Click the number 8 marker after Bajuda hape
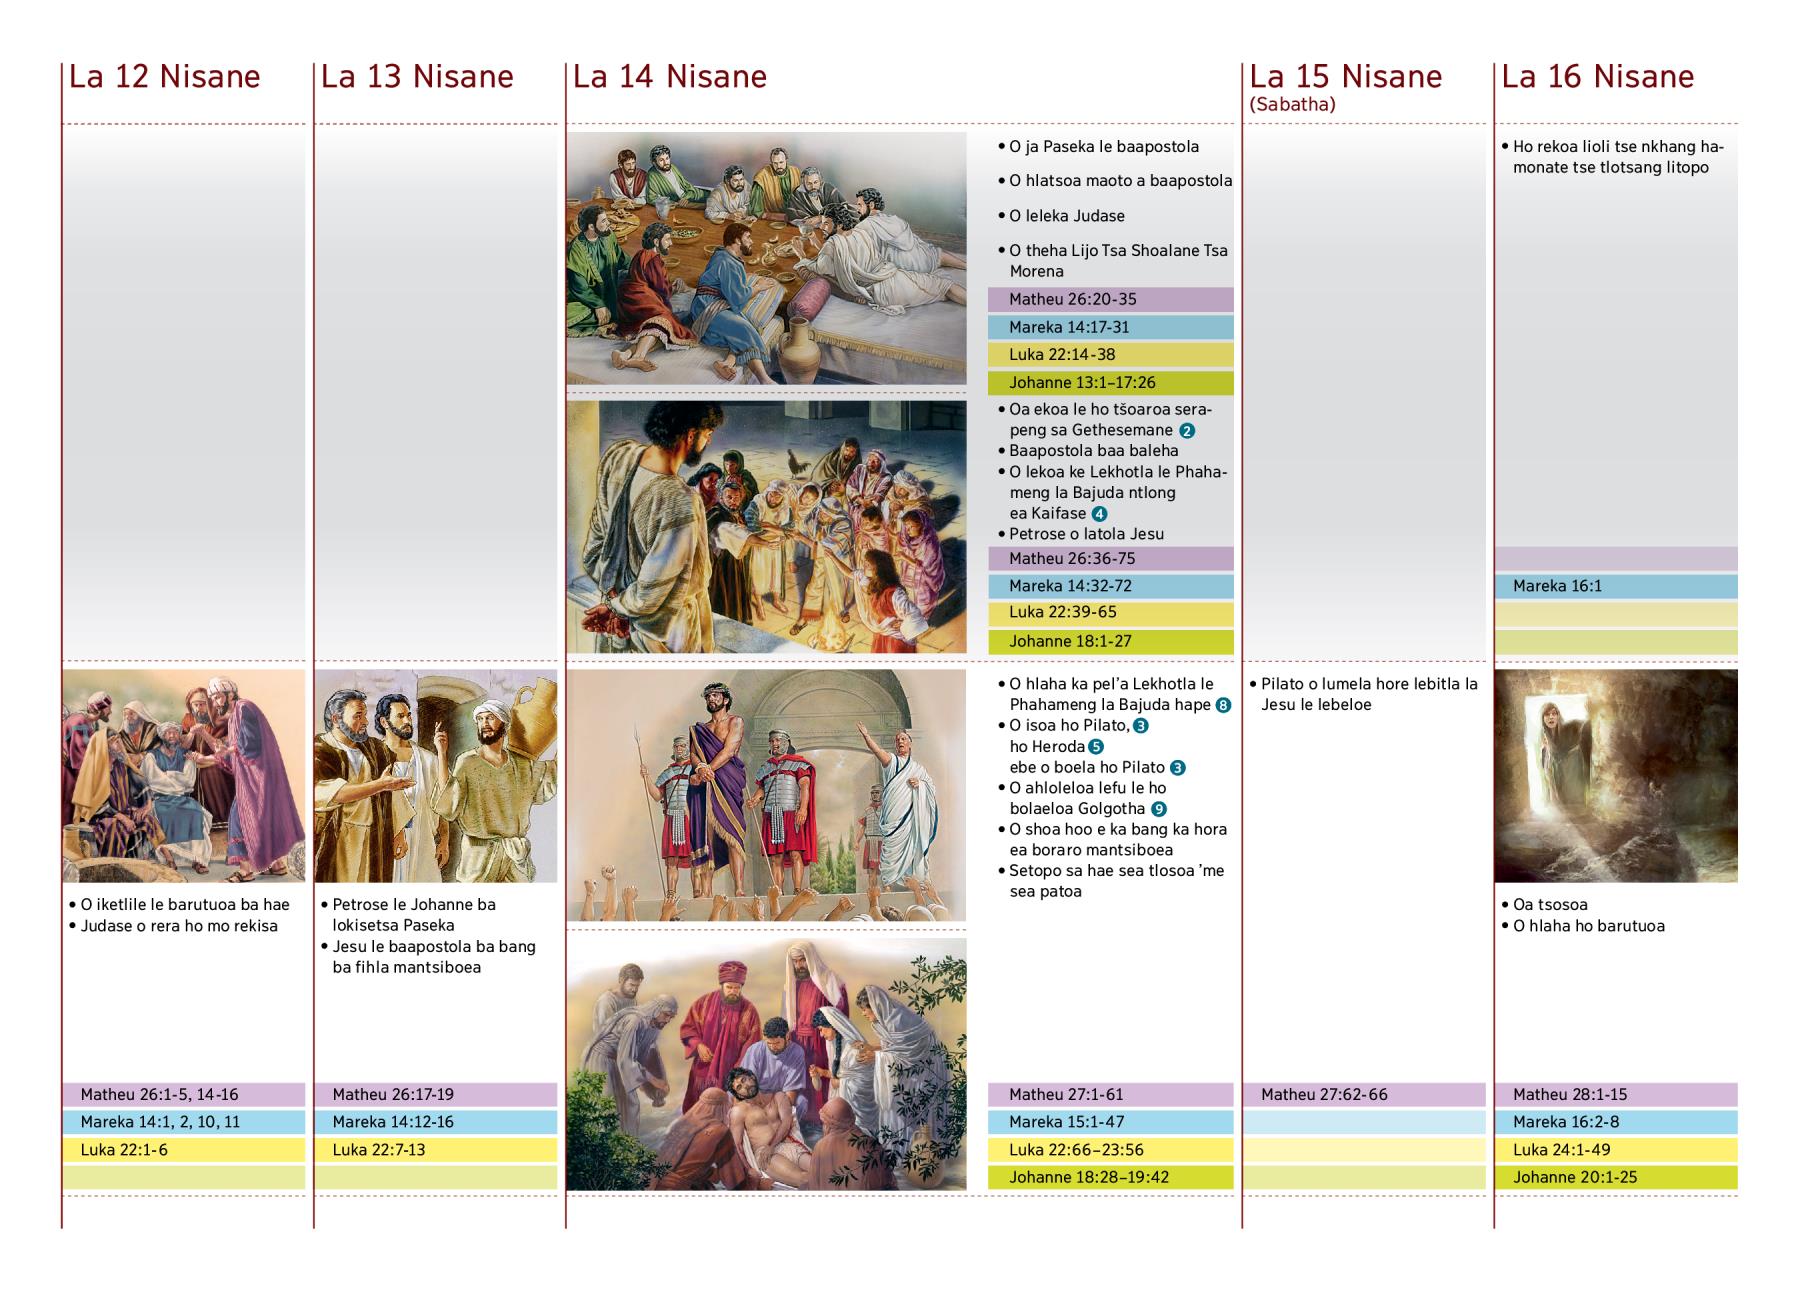Image resolution: width=1800 pixels, height=1300 pixels. coord(1223,705)
